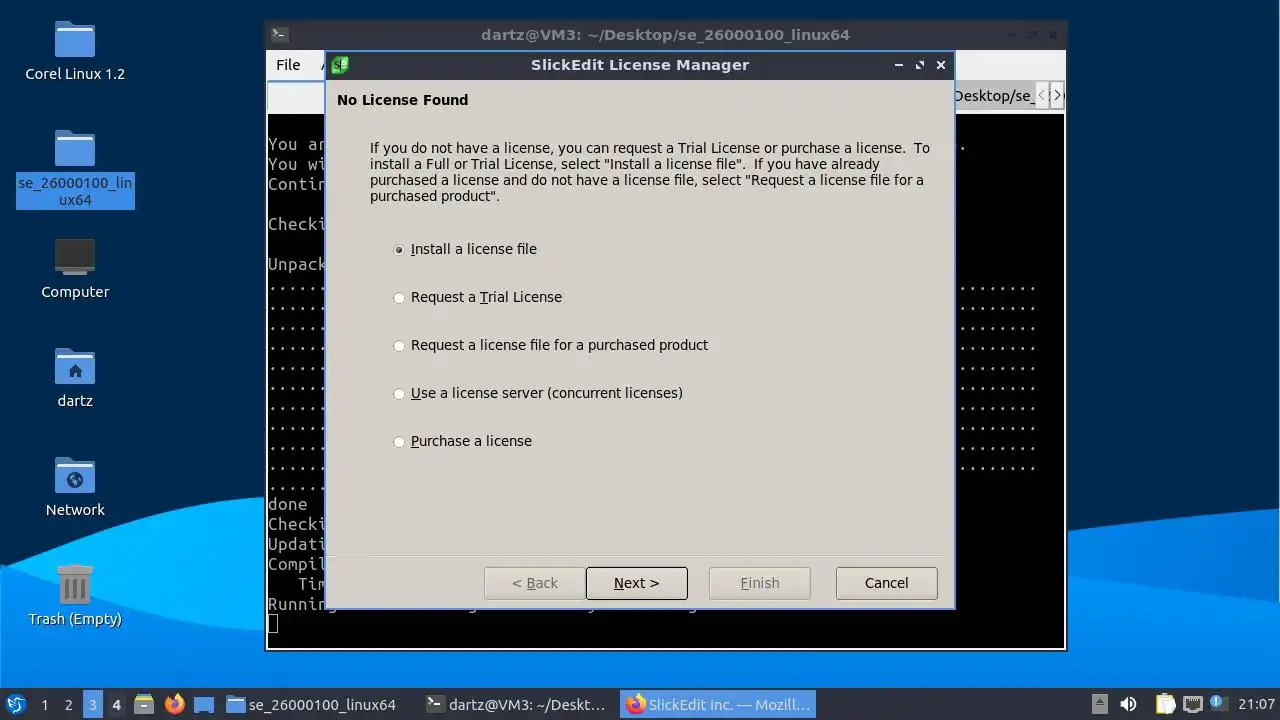Screen dimensions: 1280x720
Task: Click the Cancel button in License Manager
Action: [887, 583]
